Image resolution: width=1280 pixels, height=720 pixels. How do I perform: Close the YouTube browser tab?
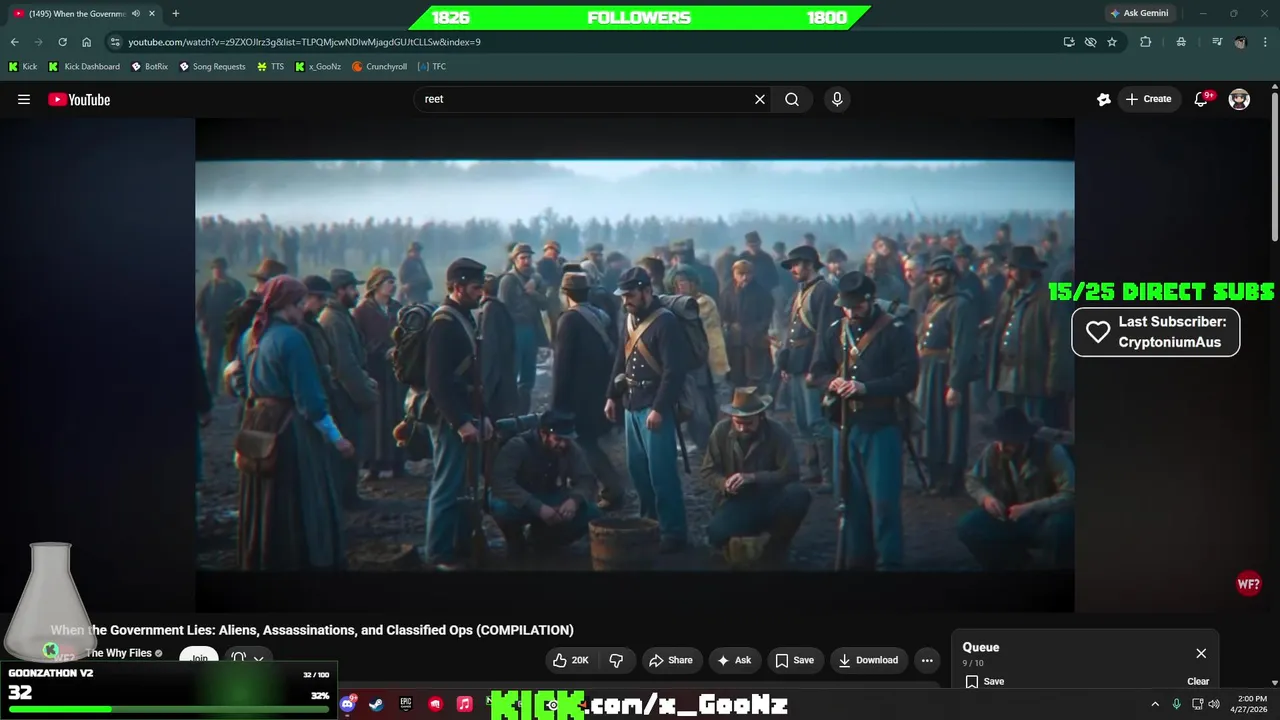(x=152, y=13)
